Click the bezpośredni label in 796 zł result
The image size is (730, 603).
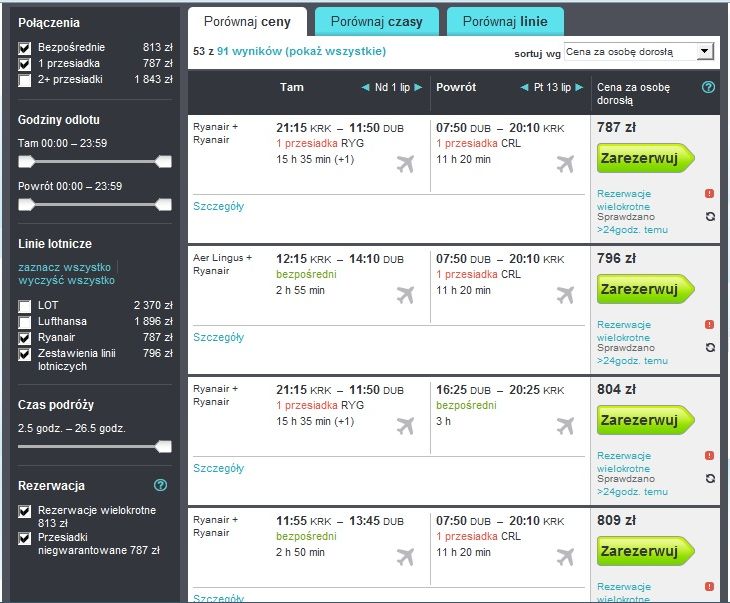click(306, 274)
